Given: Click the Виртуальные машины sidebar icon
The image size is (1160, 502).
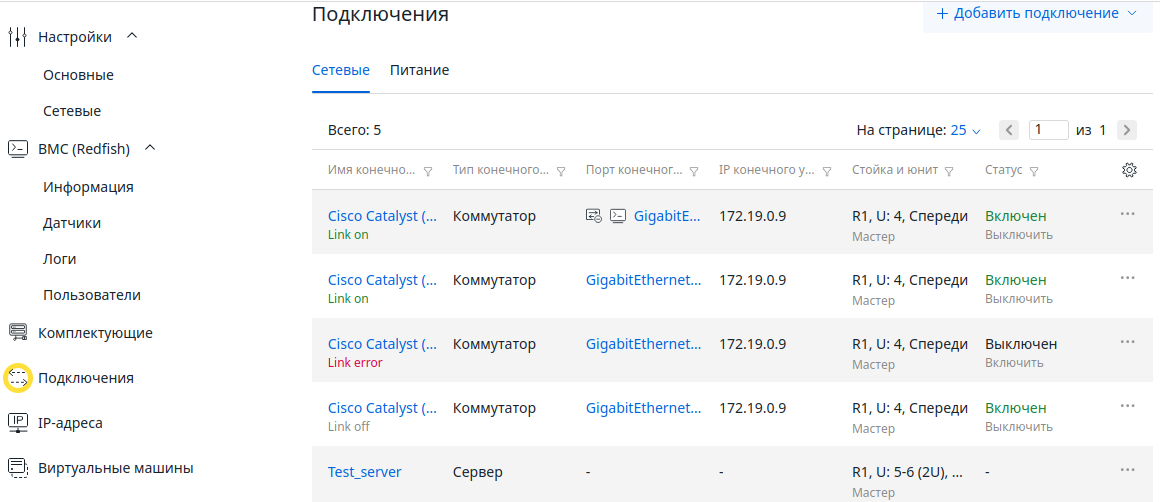Looking at the screenshot, I should coord(18,468).
